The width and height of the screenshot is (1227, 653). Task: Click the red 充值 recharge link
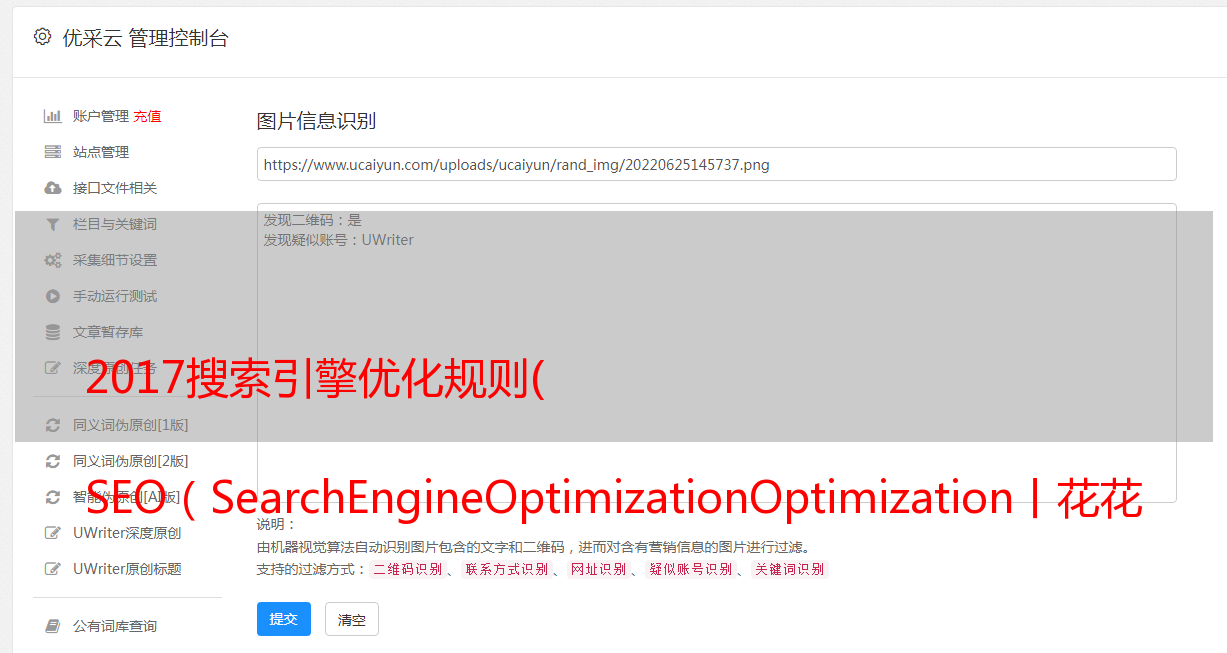tap(147, 116)
